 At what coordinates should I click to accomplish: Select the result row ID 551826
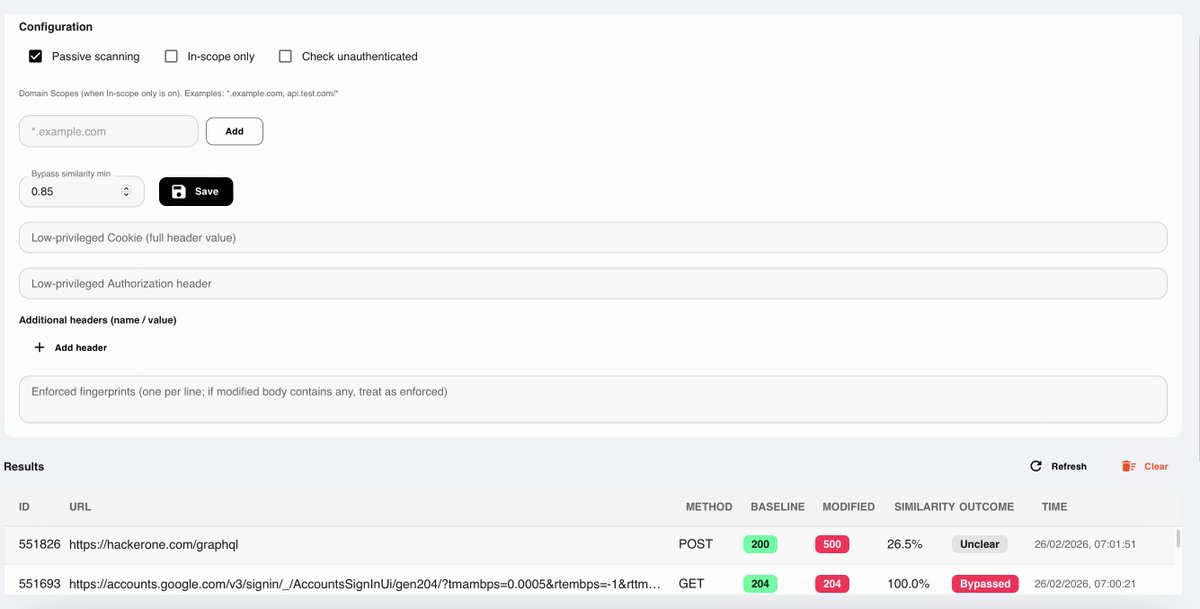[40, 544]
